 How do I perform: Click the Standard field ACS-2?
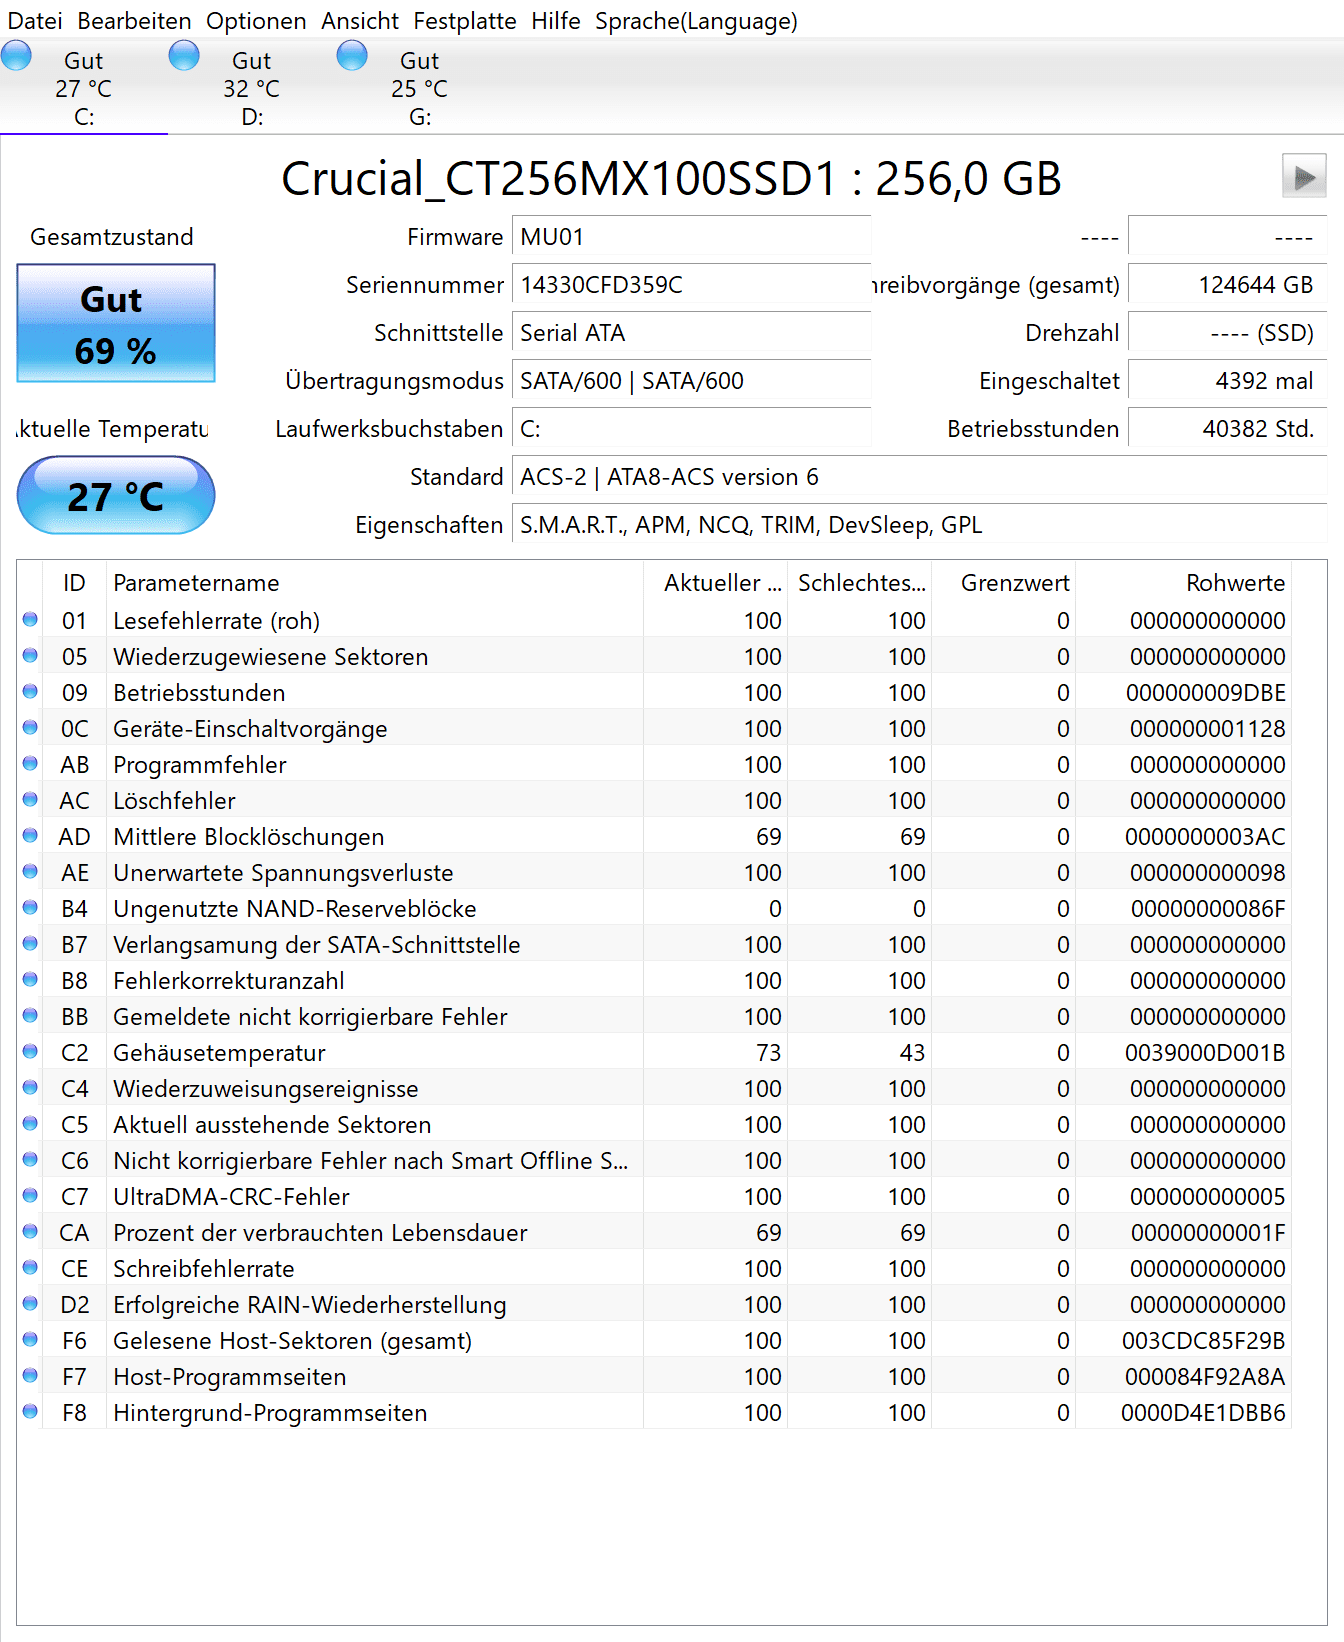click(x=919, y=477)
